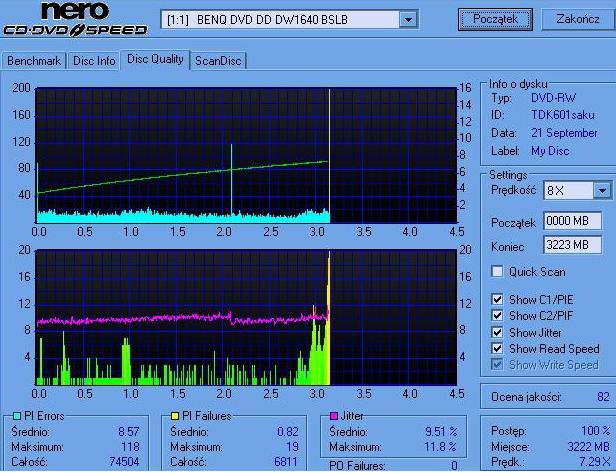
Task: Click the PI Failures maximum 19
Action: tap(292, 447)
